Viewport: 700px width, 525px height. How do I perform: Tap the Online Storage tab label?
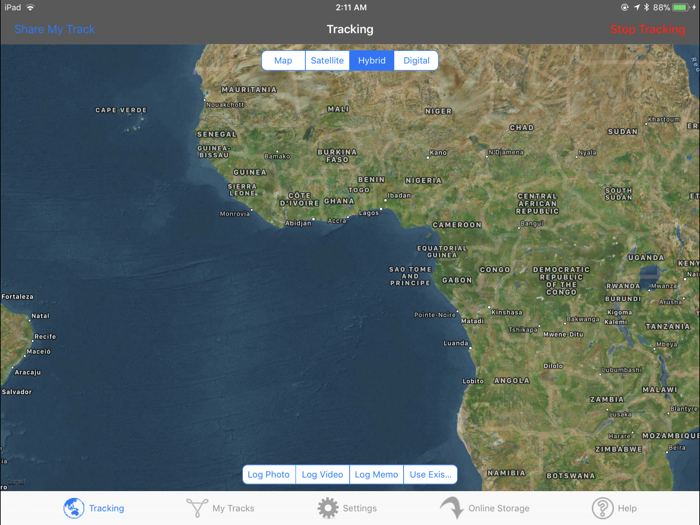tap(499, 508)
